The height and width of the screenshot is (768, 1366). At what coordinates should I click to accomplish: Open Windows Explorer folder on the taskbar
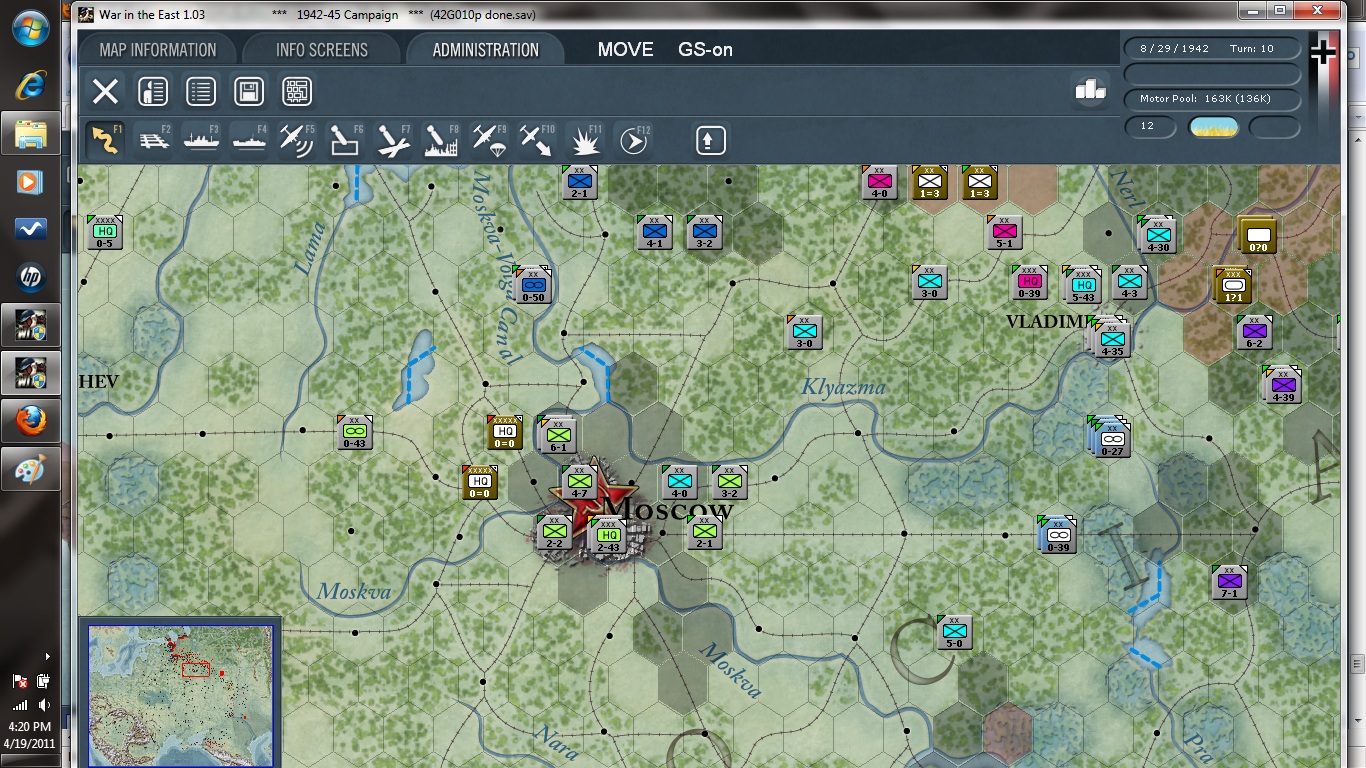point(31,133)
